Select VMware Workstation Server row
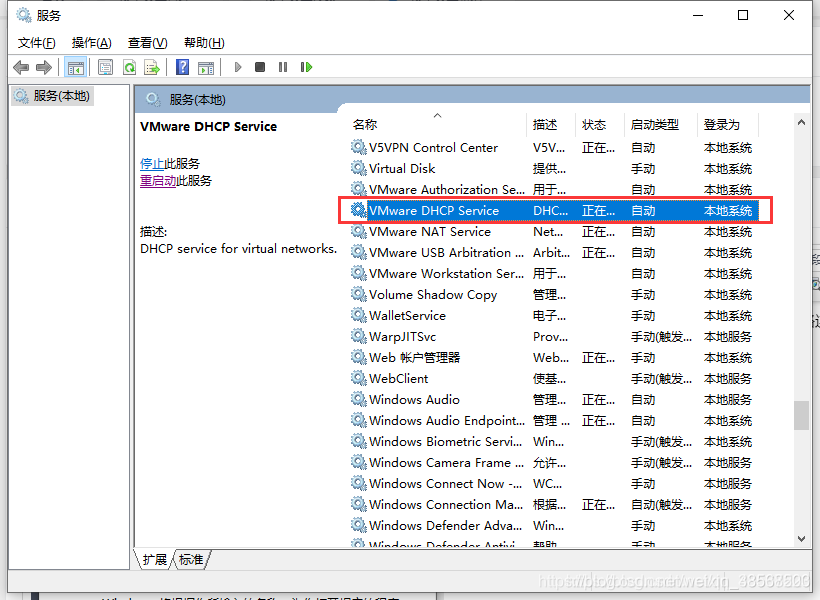This screenshot has width=820, height=600. point(554,274)
